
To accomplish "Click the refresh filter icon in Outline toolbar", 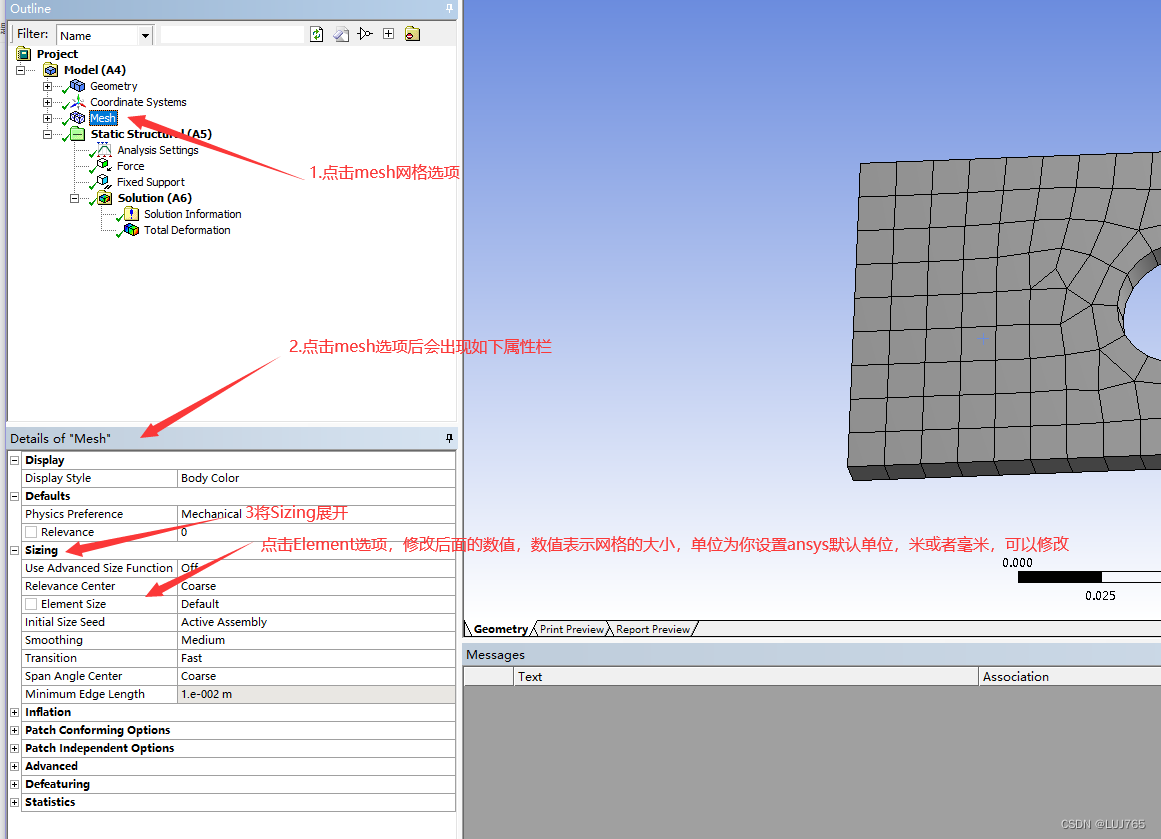I will coord(317,33).
